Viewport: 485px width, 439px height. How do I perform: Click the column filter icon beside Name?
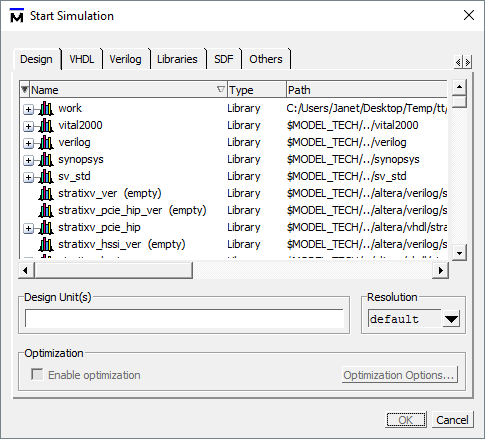coord(24,90)
